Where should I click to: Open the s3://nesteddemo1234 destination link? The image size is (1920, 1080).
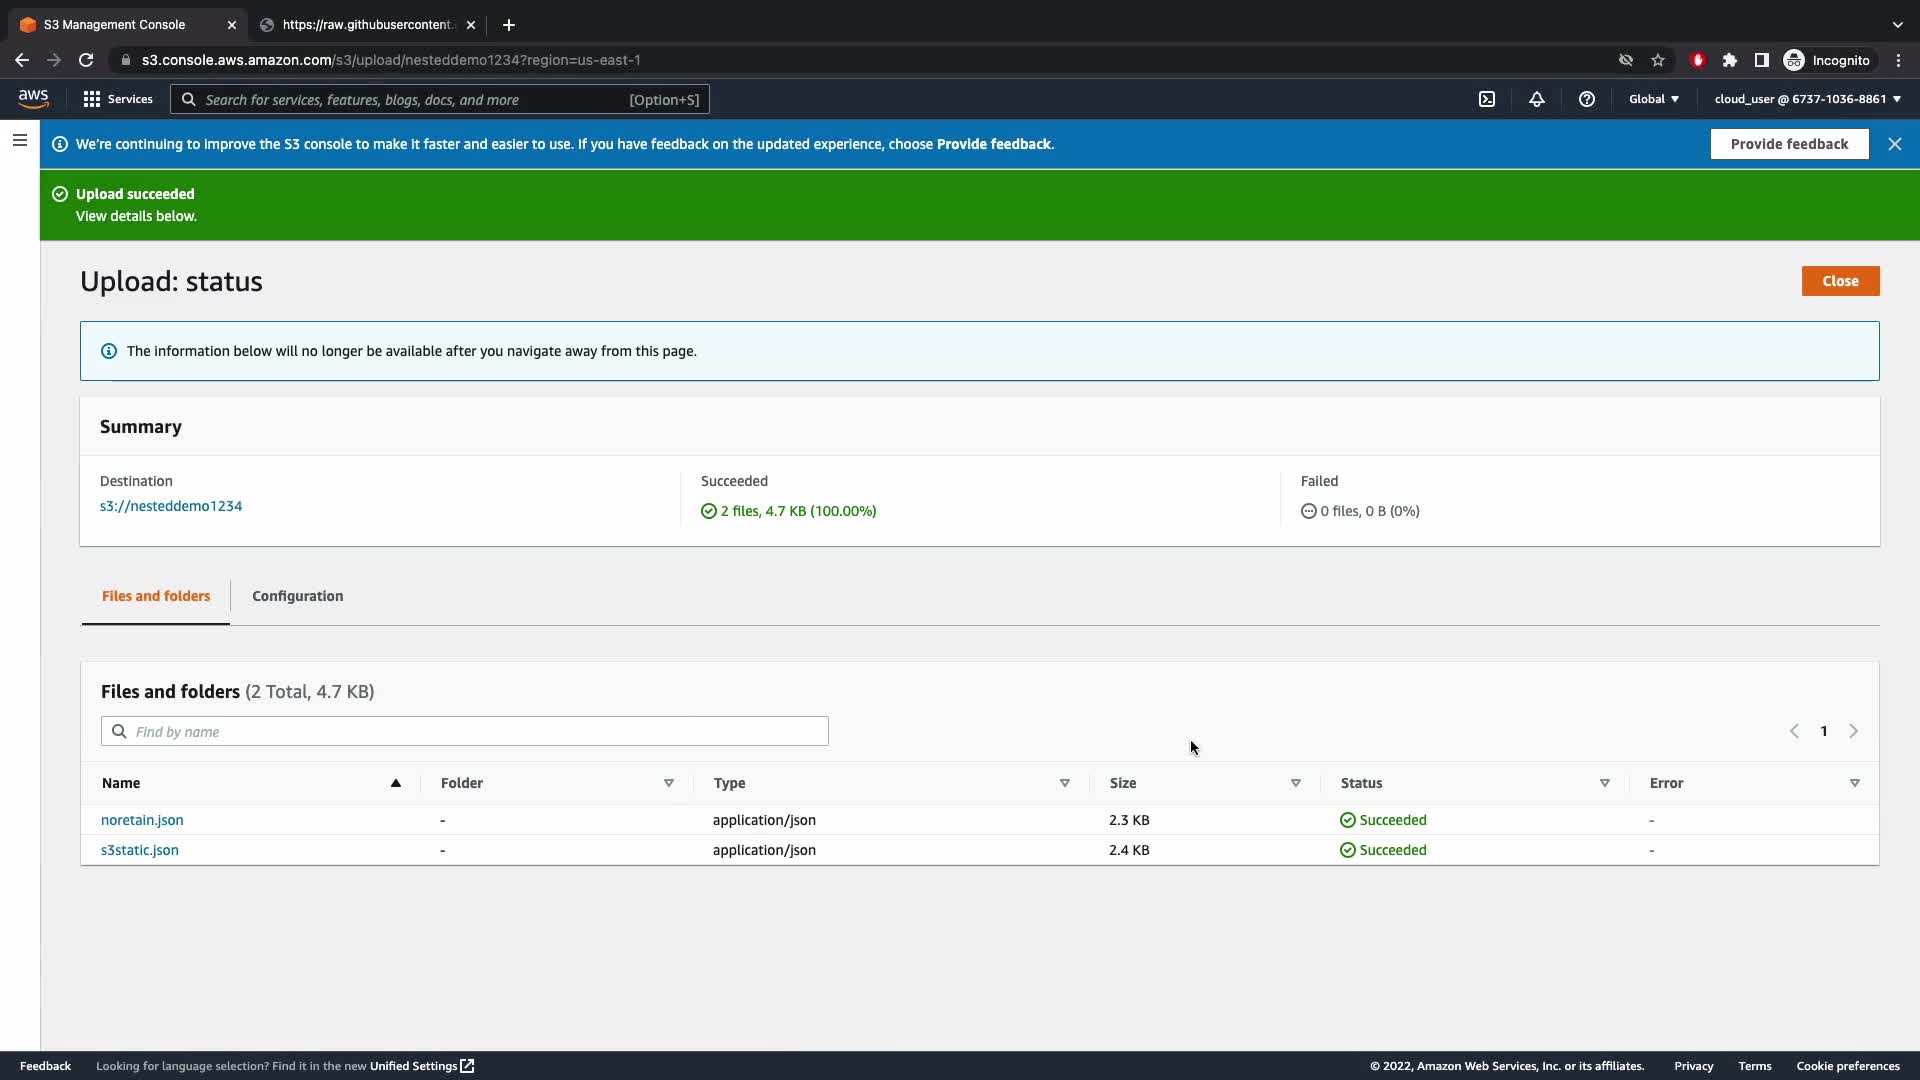click(x=171, y=506)
